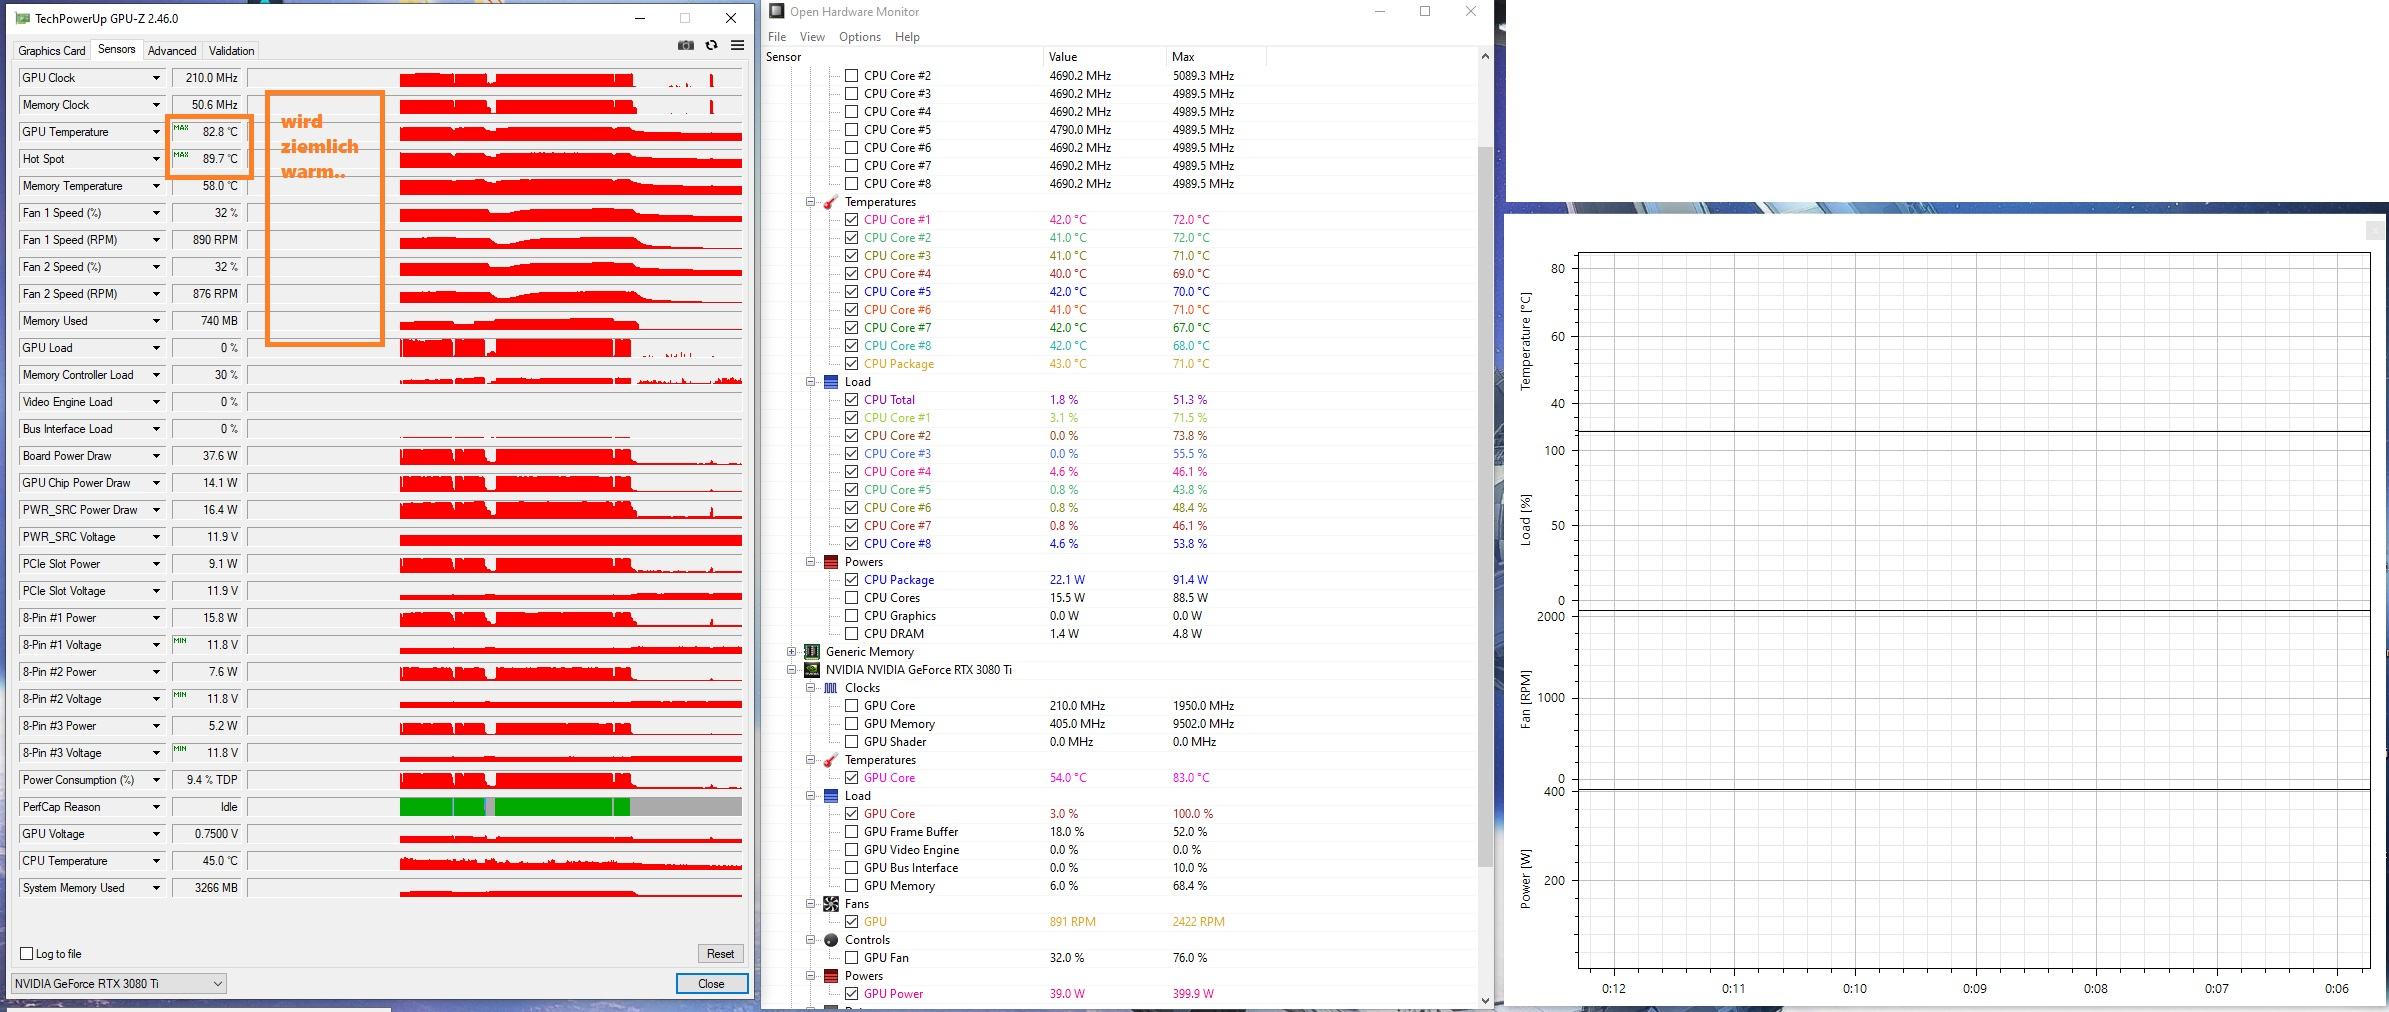
Task: Click the blue Load icon under CPU
Action: [x=830, y=382]
